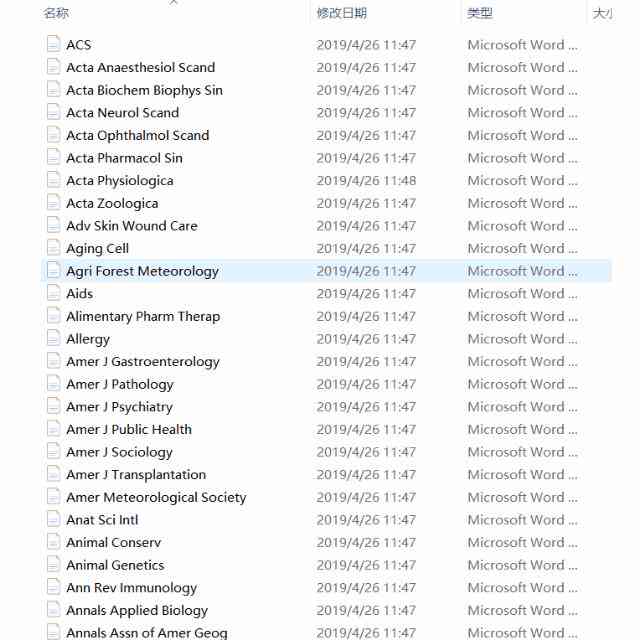This screenshot has width=640, height=640.
Task: Click the ACS file icon
Action: (x=53, y=44)
